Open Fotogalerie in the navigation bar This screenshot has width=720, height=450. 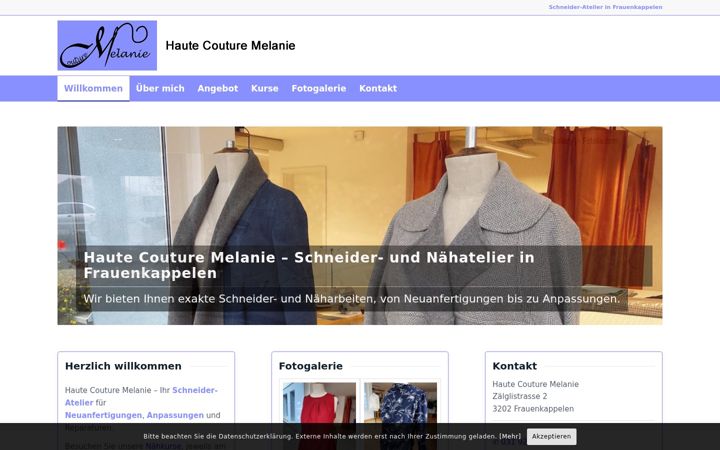(319, 88)
